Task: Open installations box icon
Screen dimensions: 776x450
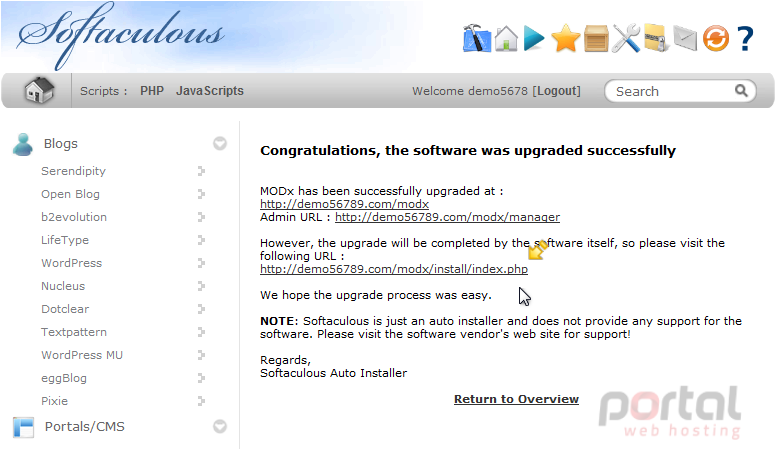Action: coord(596,39)
